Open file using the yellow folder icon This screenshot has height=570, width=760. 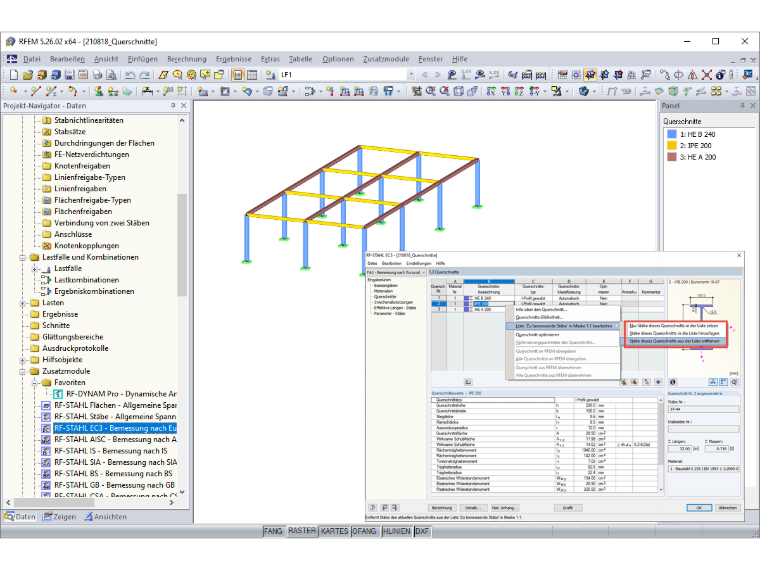tap(28, 75)
